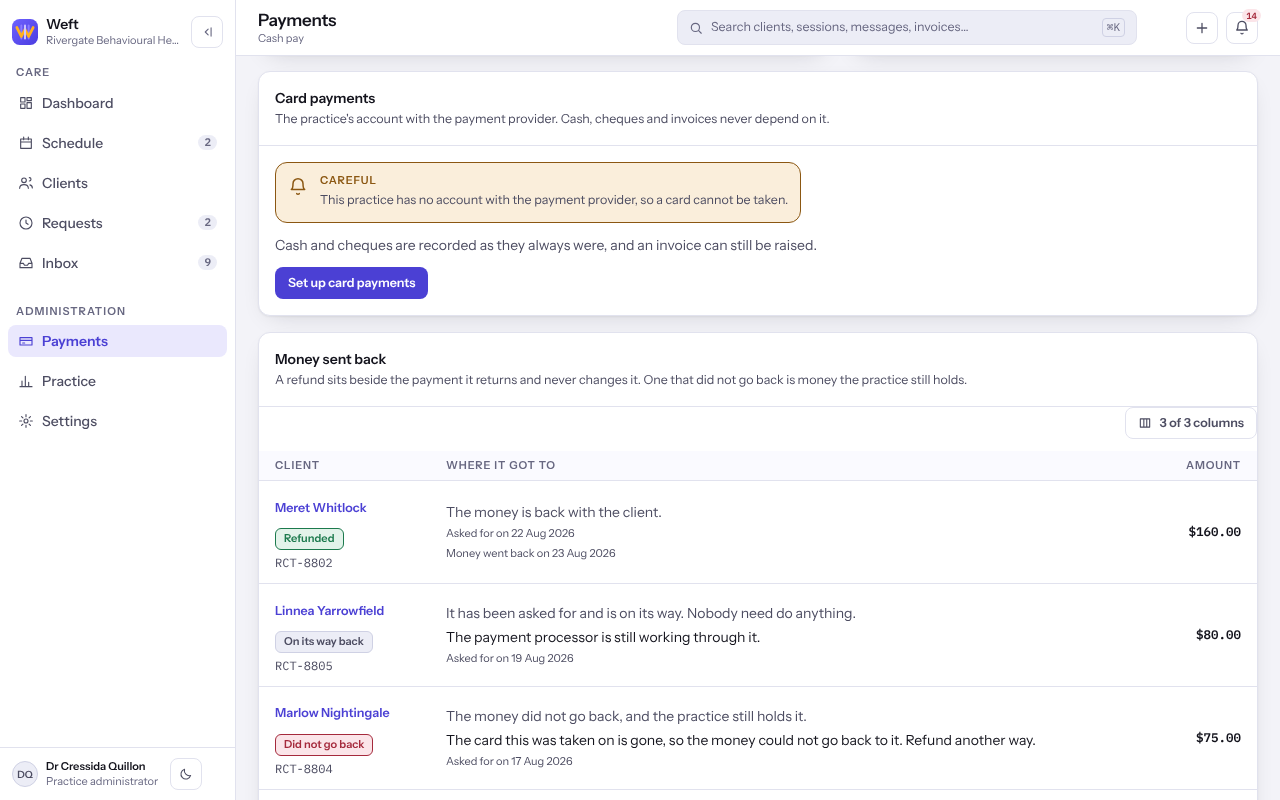Image resolution: width=1280 pixels, height=800 pixels.
Task: Click receipt number RCT-8802
Action: [x=304, y=563]
